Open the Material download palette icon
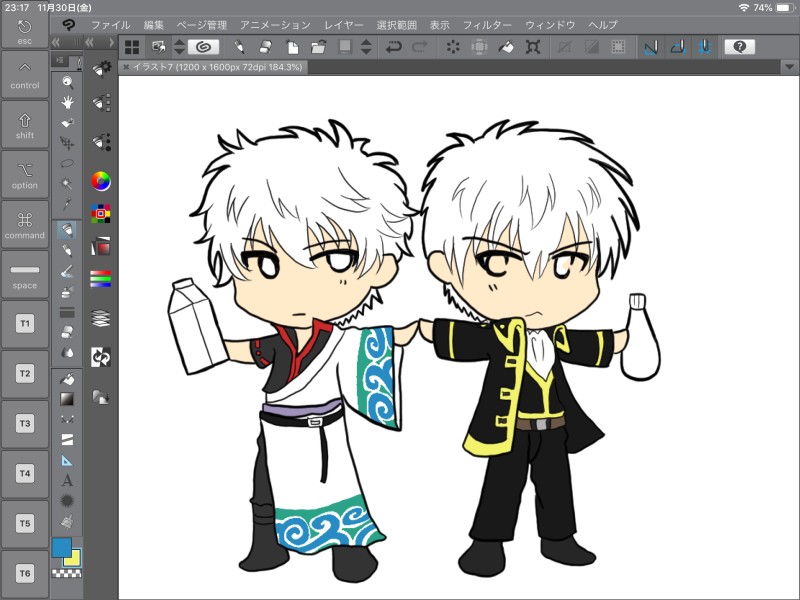The height and width of the screenshot is (600, 800). [x=101, y=396]
